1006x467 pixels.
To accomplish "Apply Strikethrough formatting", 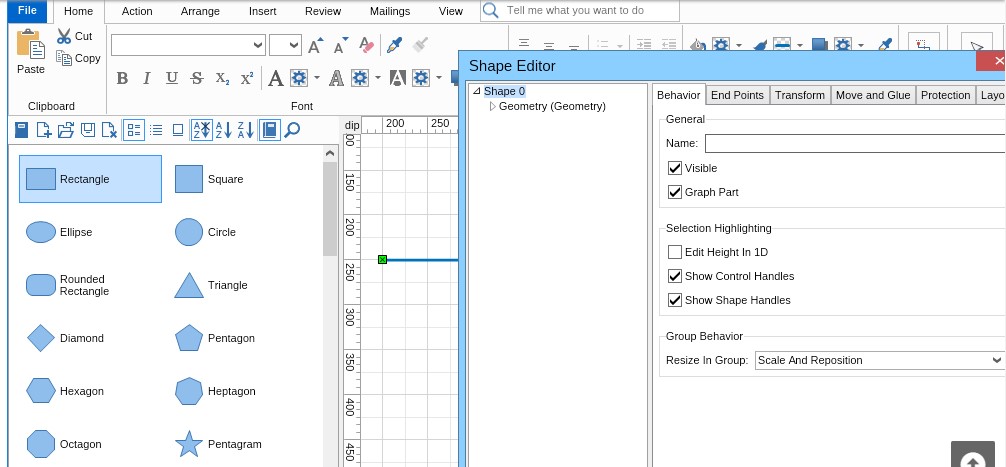I will (197, 78).
